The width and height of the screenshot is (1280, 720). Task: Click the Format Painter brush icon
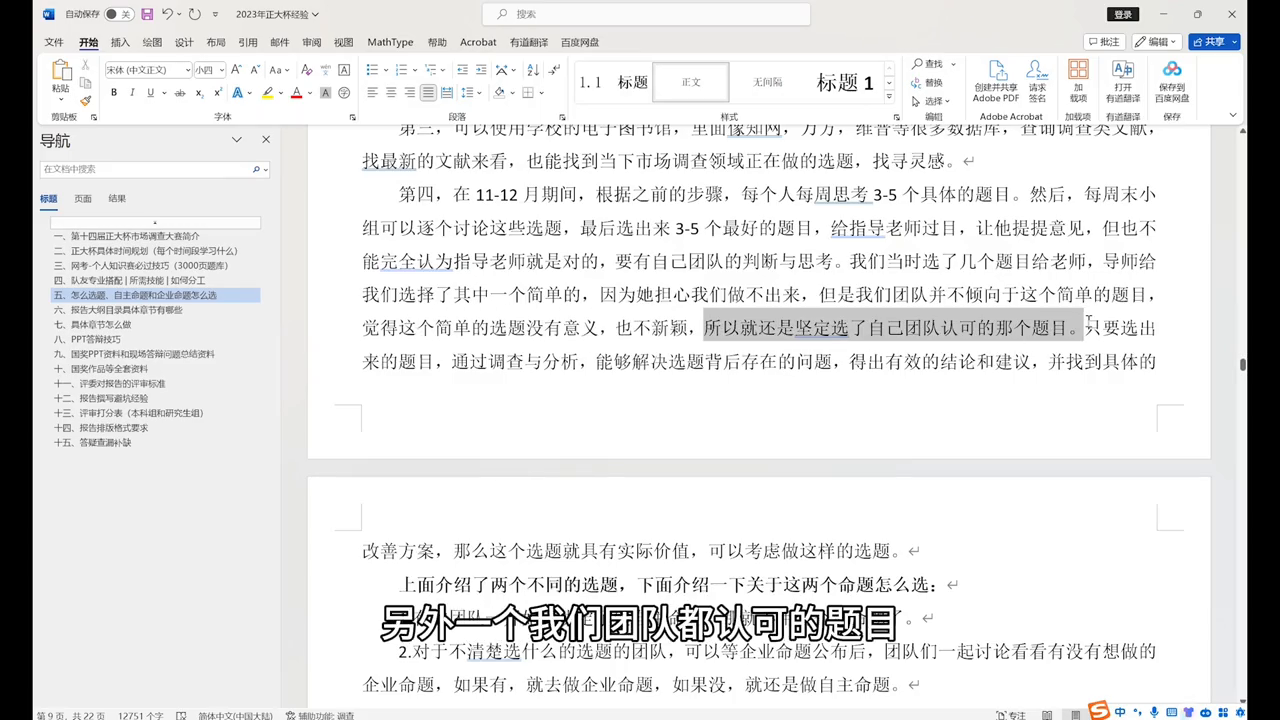[x=86, y=100]
